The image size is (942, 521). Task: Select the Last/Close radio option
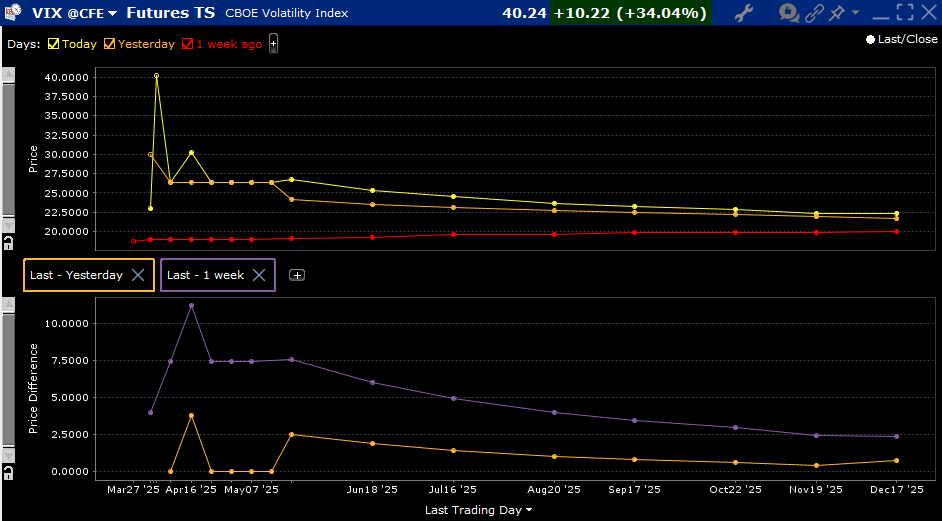[870, 40]
